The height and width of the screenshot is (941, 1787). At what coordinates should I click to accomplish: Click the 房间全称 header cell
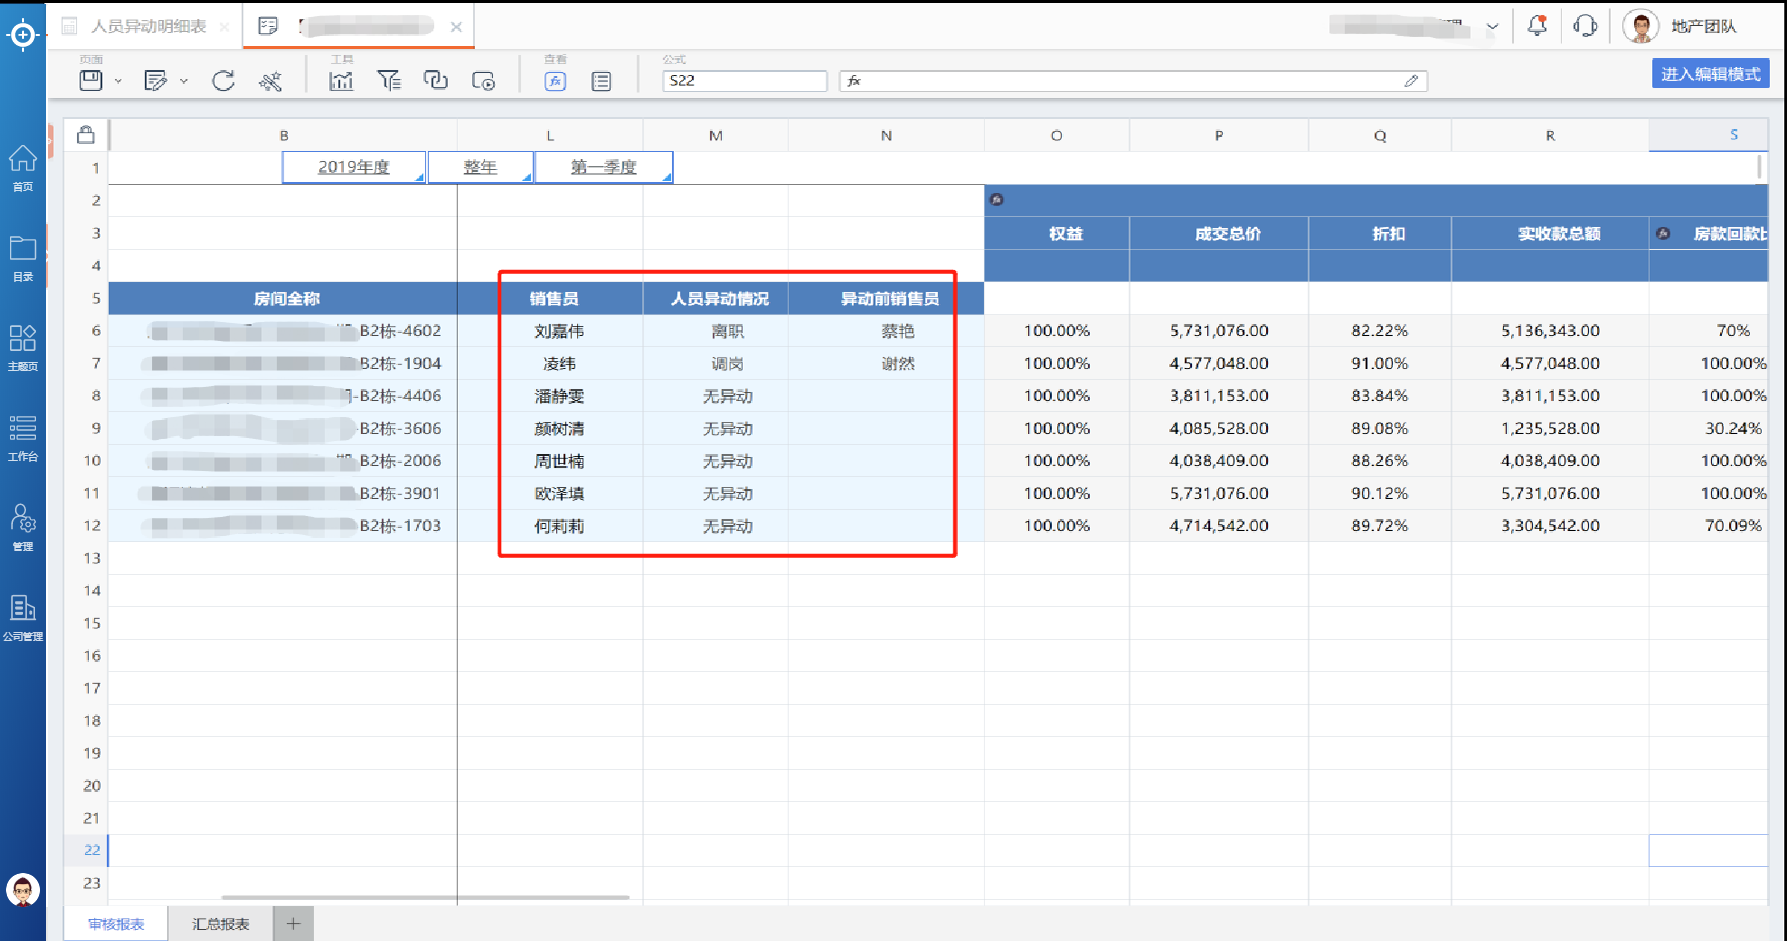point(283,298)
